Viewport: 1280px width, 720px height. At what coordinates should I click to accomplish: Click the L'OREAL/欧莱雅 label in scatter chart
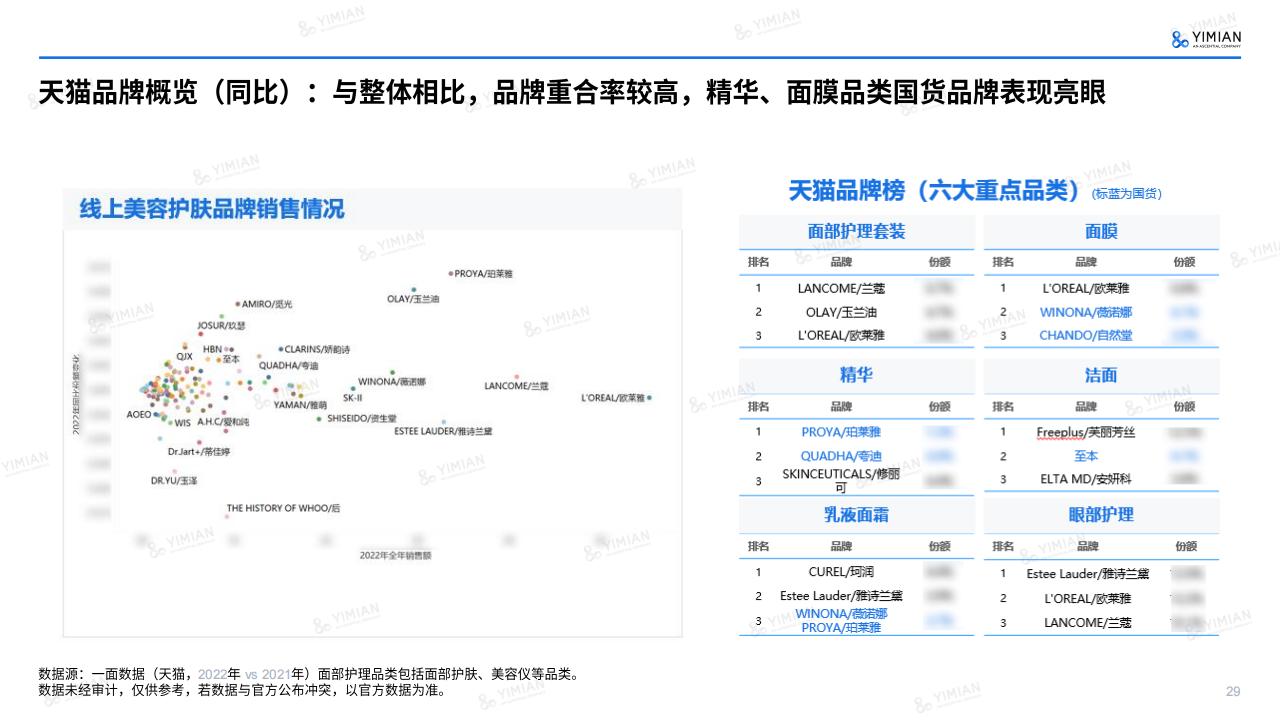pyautogui.click(x=612, y=398)
